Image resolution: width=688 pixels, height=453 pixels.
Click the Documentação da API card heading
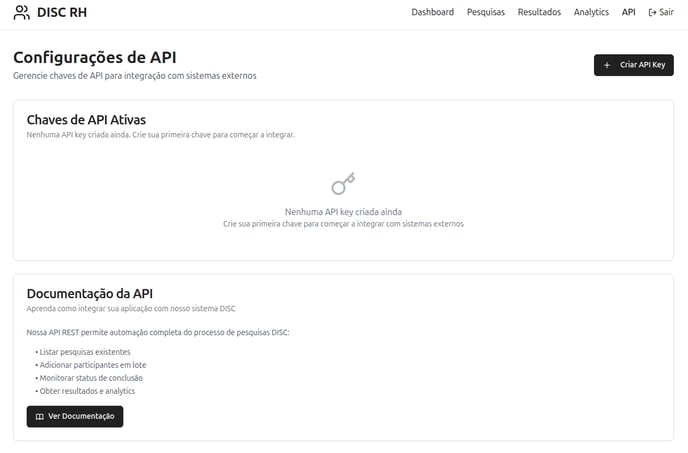pyautogui.click(x=90, y=294)
